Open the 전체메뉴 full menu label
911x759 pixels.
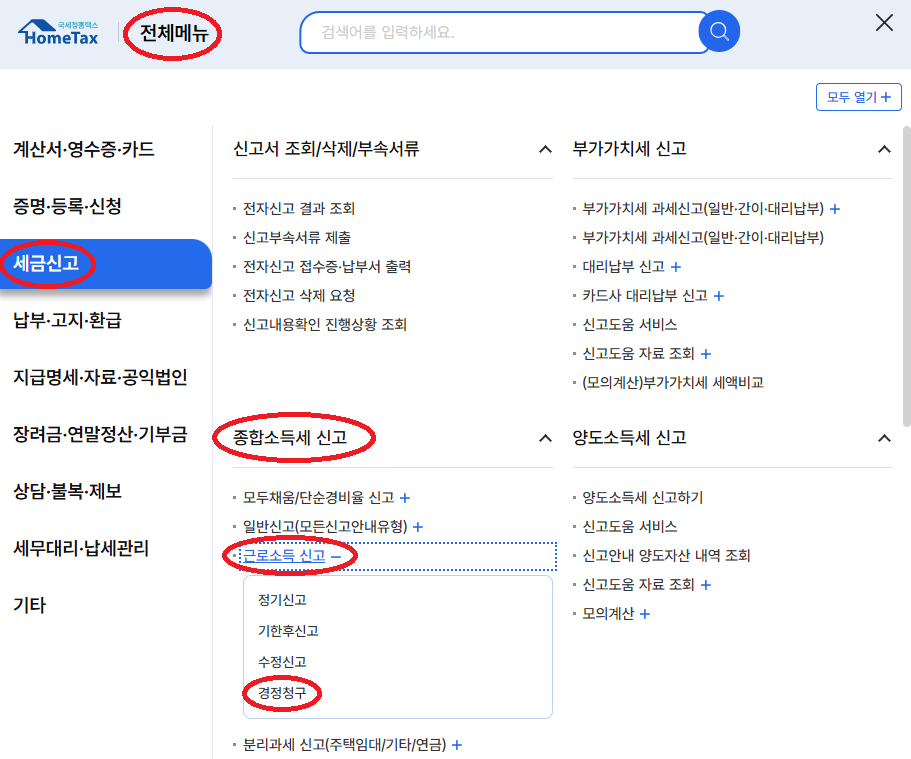[172, 32]
